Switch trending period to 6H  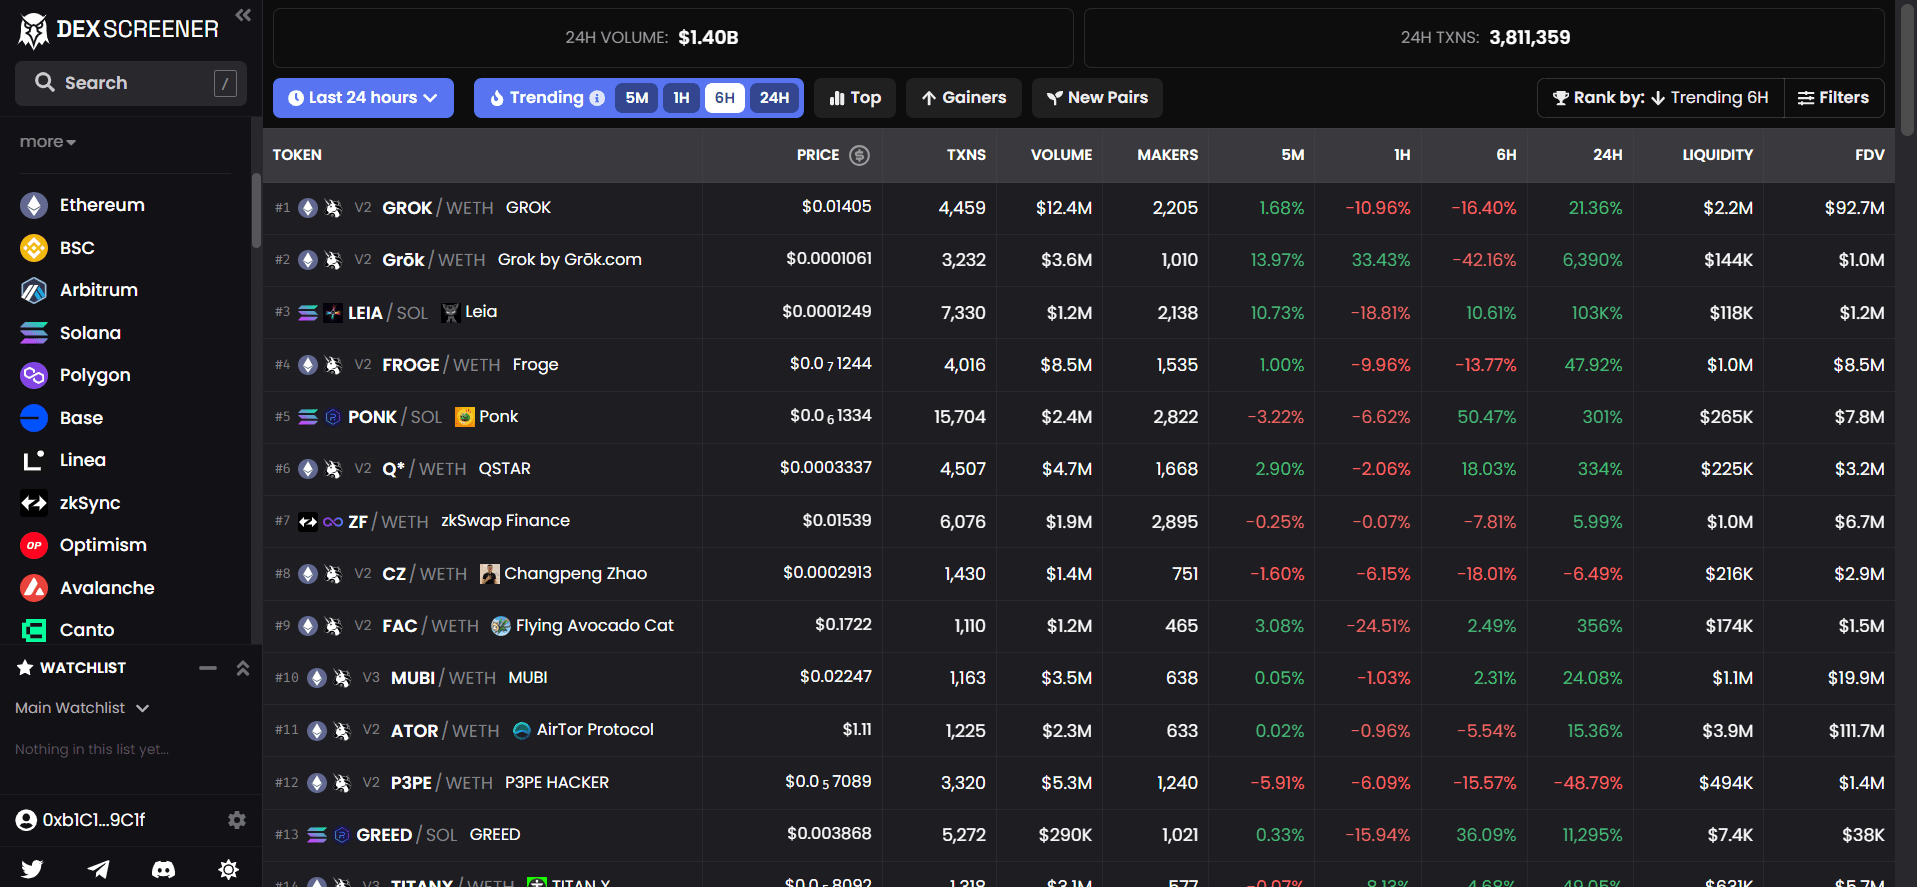tap(725, 98)
